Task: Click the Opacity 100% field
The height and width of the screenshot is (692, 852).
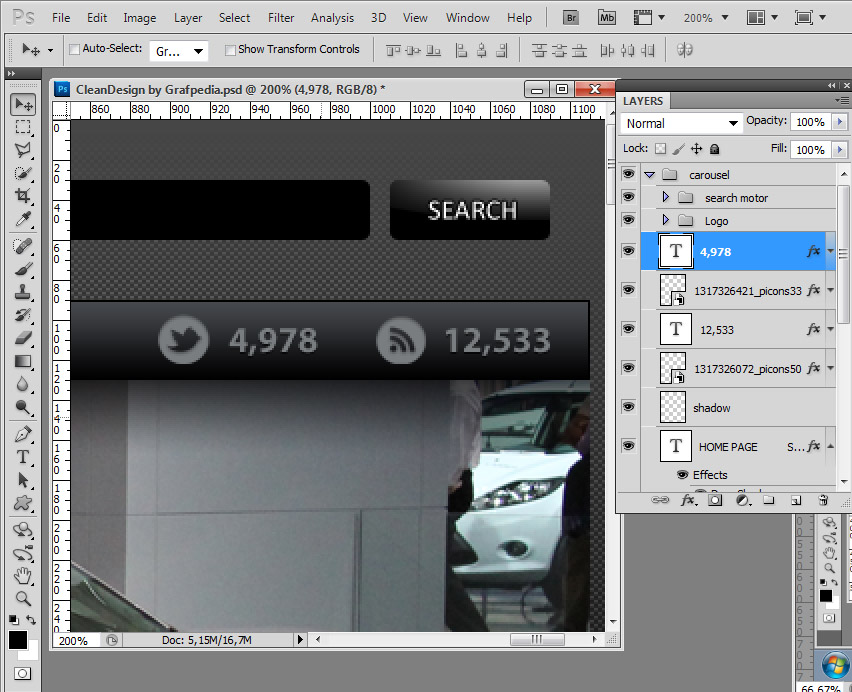Action: click(810, 122)
